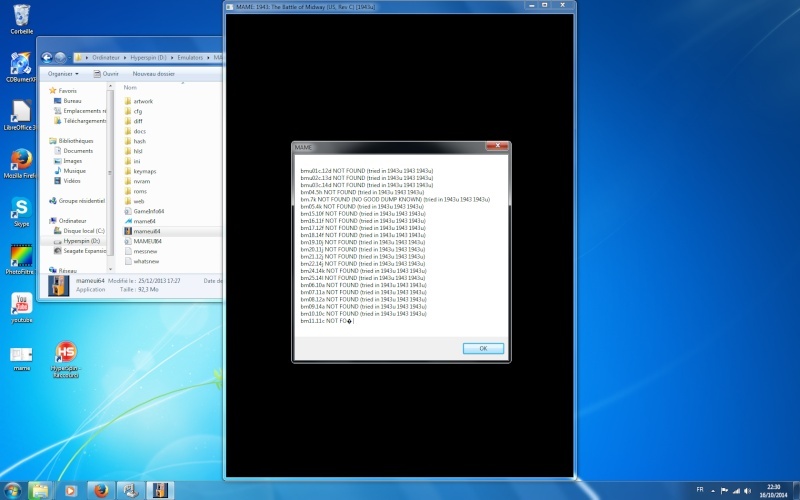Close the MAME error dialog
Screen dimensions: 800x500
tap(497, 146)
